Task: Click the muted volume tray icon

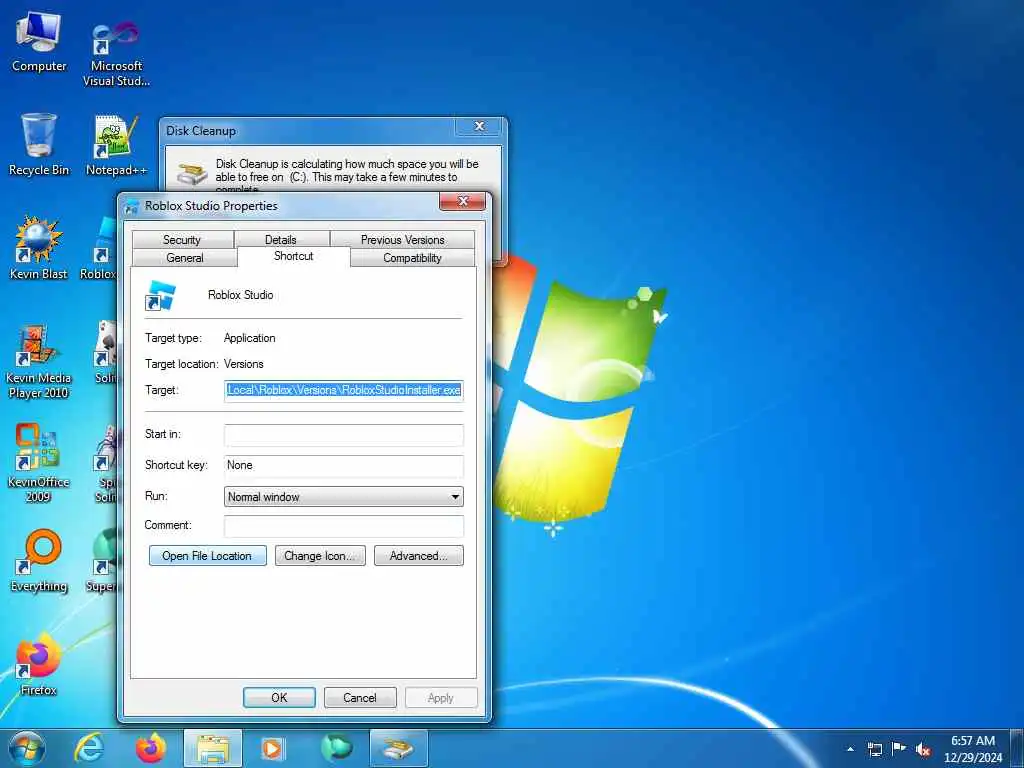Action: pos(923,750)
